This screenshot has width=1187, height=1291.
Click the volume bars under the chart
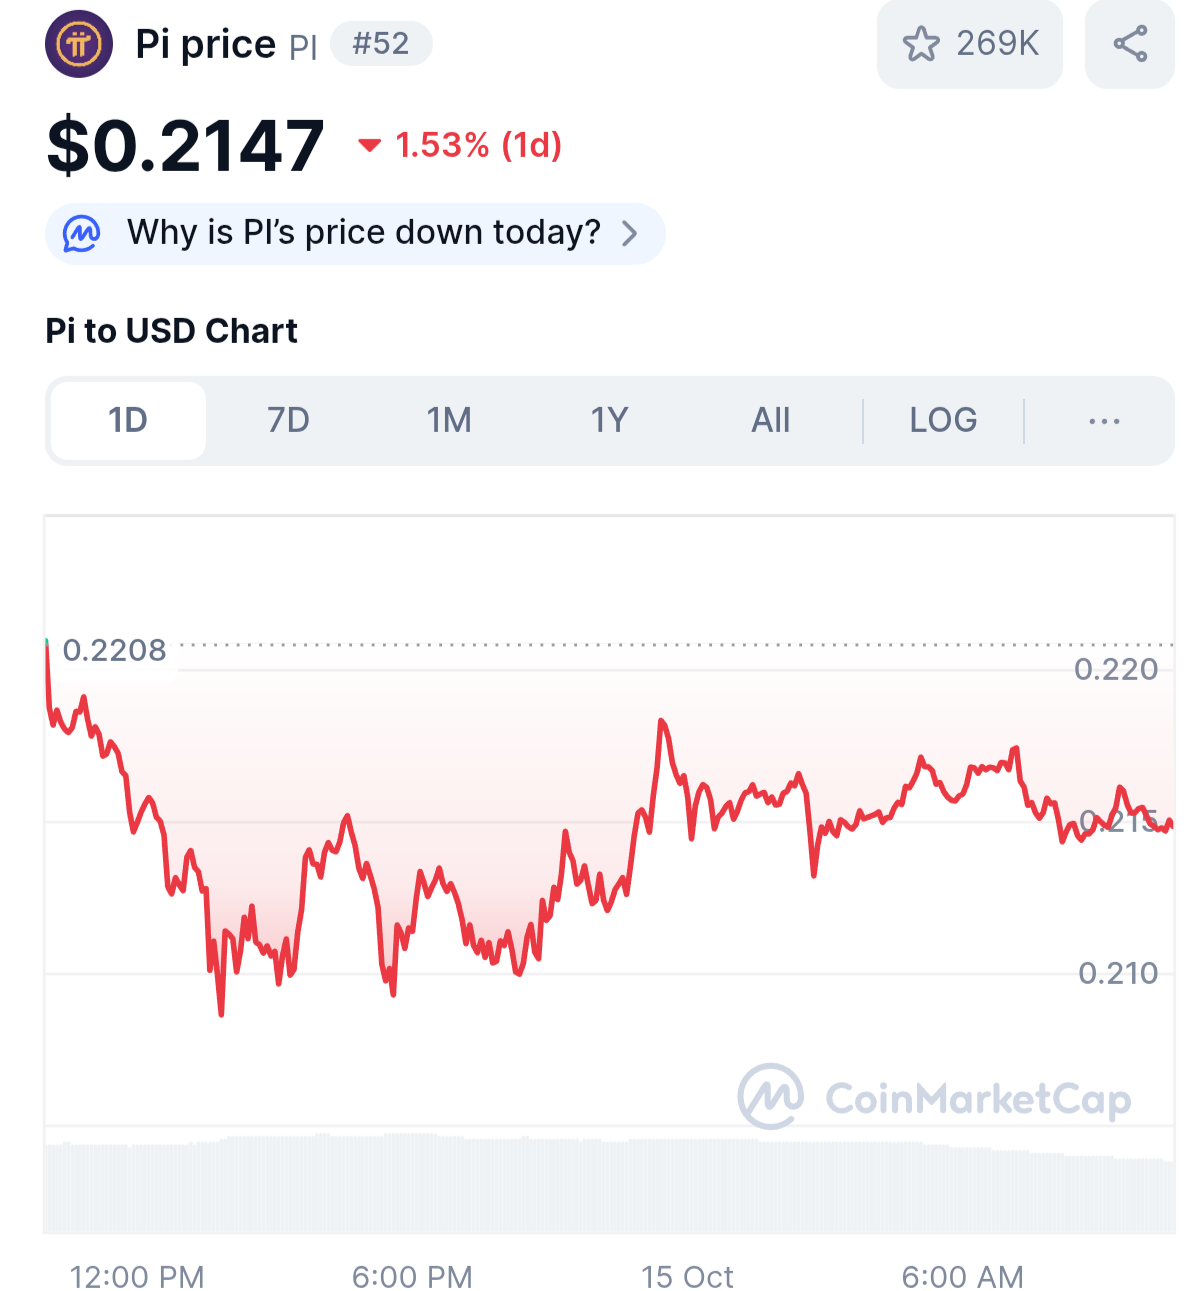600,1185
